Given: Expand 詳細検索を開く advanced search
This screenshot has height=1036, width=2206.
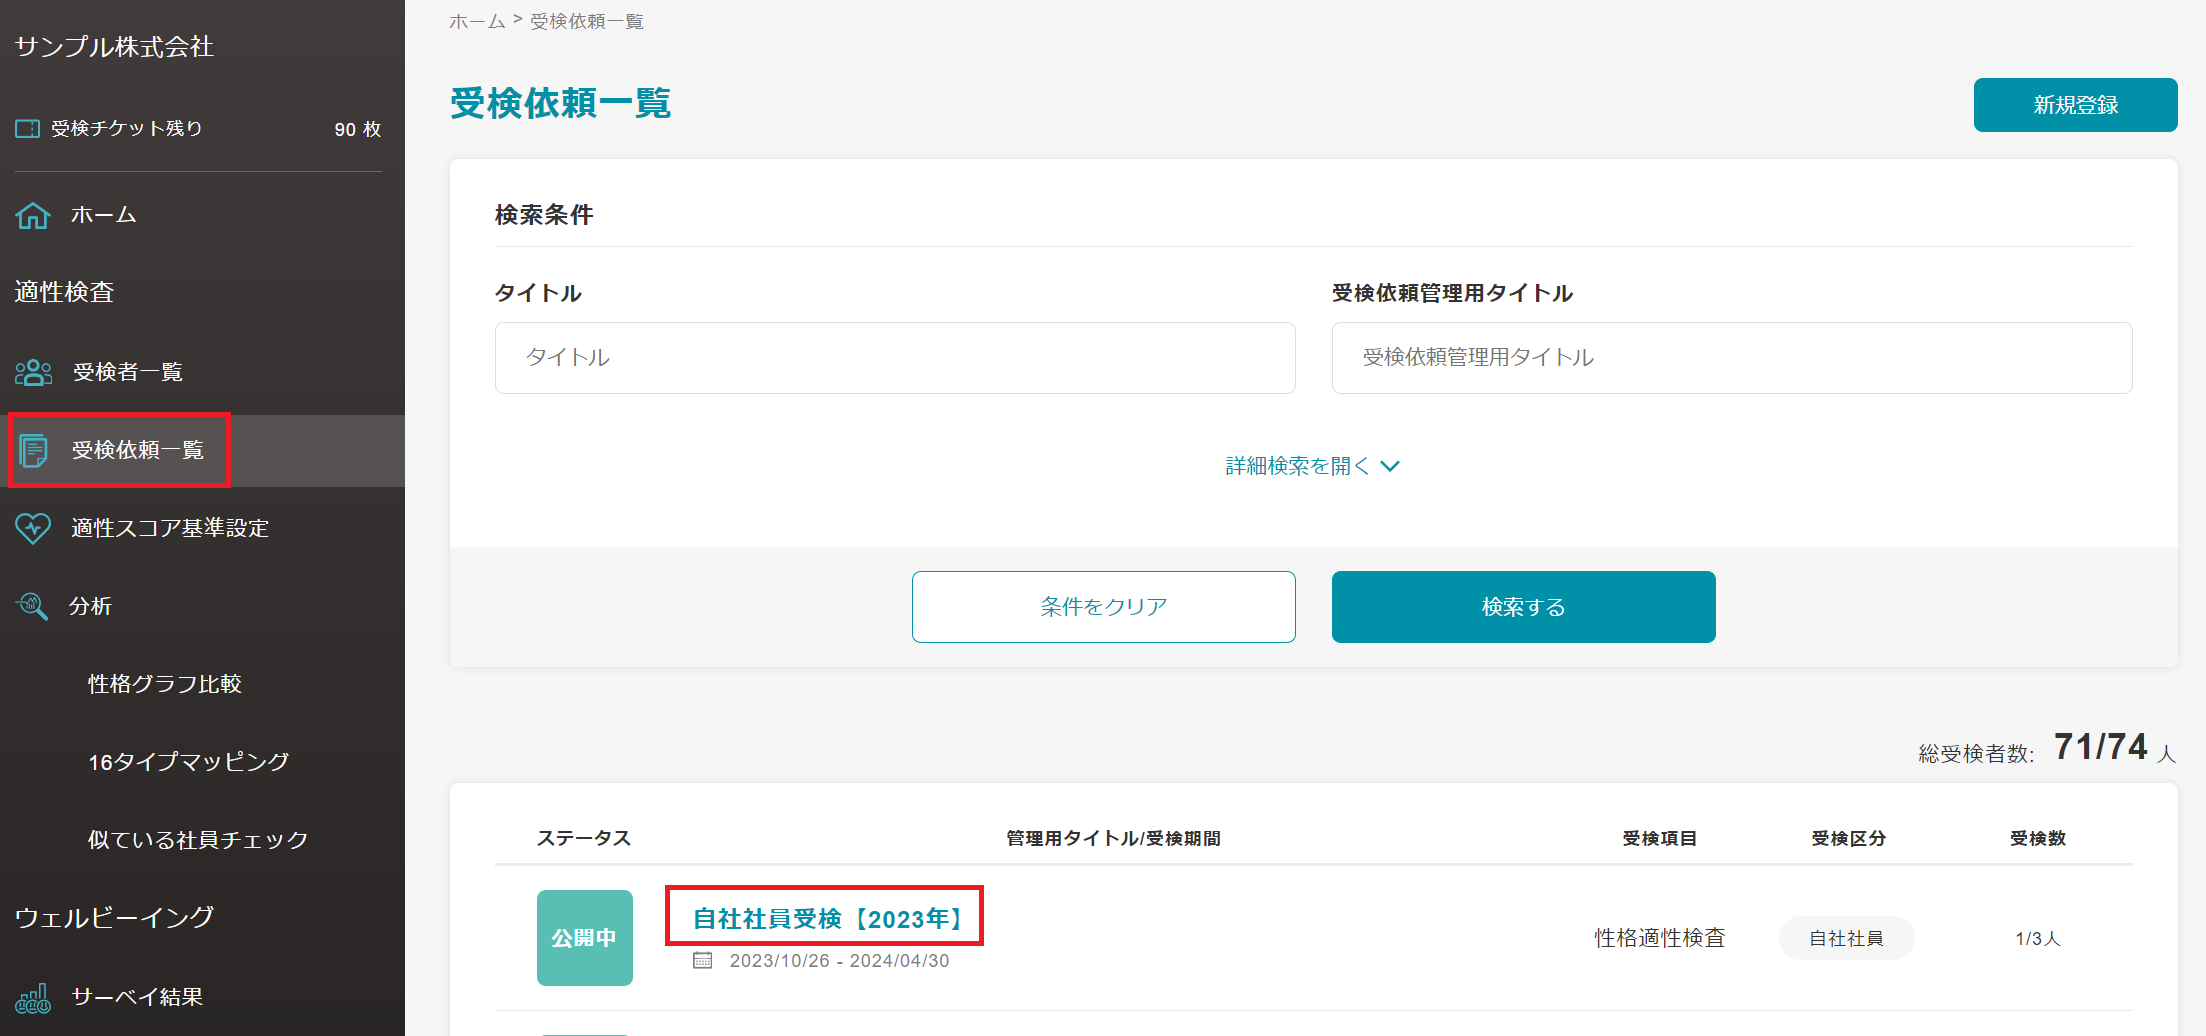Looking at the screenshot, I should point(1312,465).
